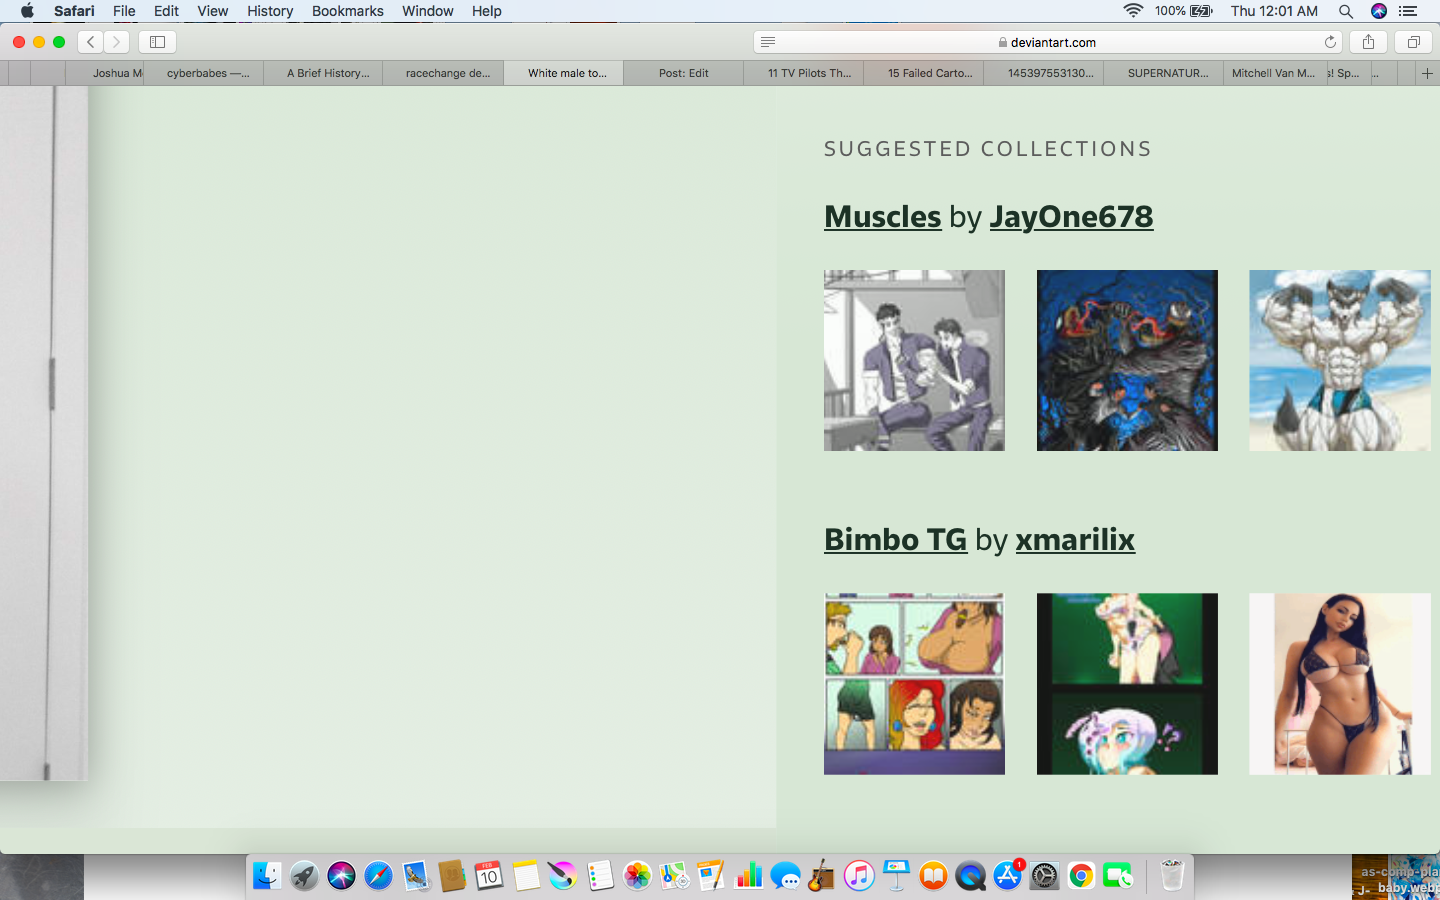The image size is (1440, 900).
Task: Open the 'Bimbo TG' collection link
Action: (895, 539)
